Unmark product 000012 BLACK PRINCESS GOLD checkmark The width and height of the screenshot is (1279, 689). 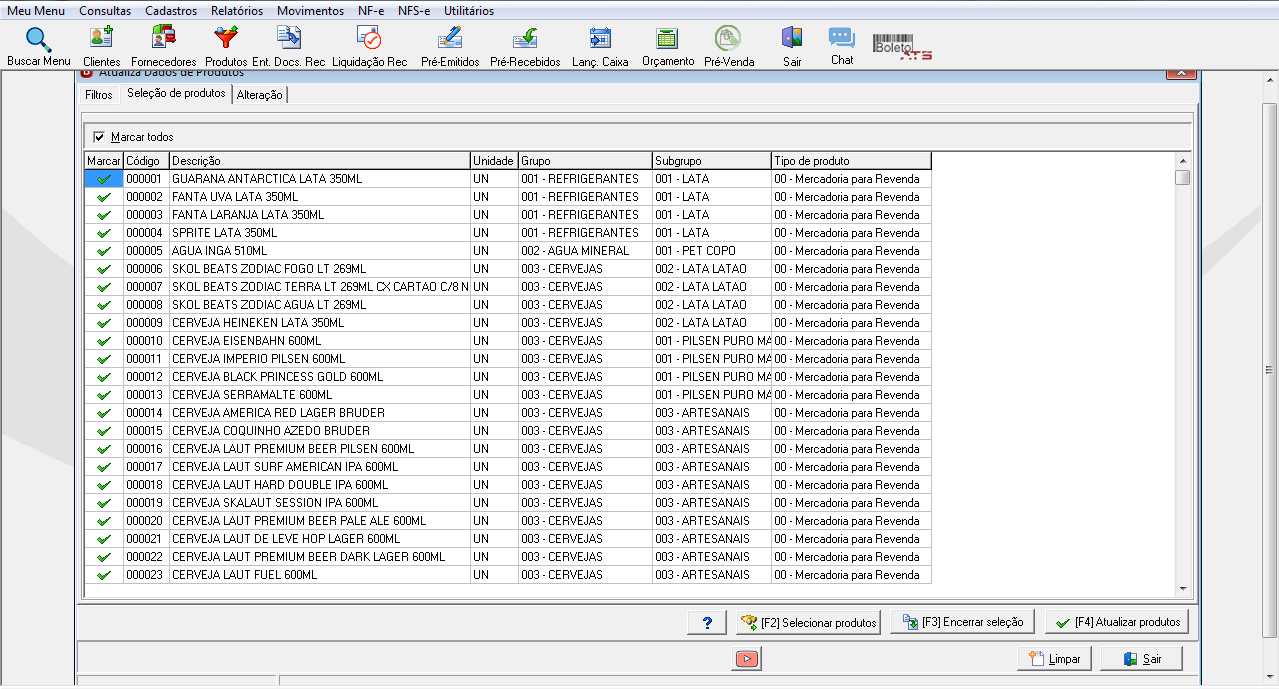click(x=103, y=377)
